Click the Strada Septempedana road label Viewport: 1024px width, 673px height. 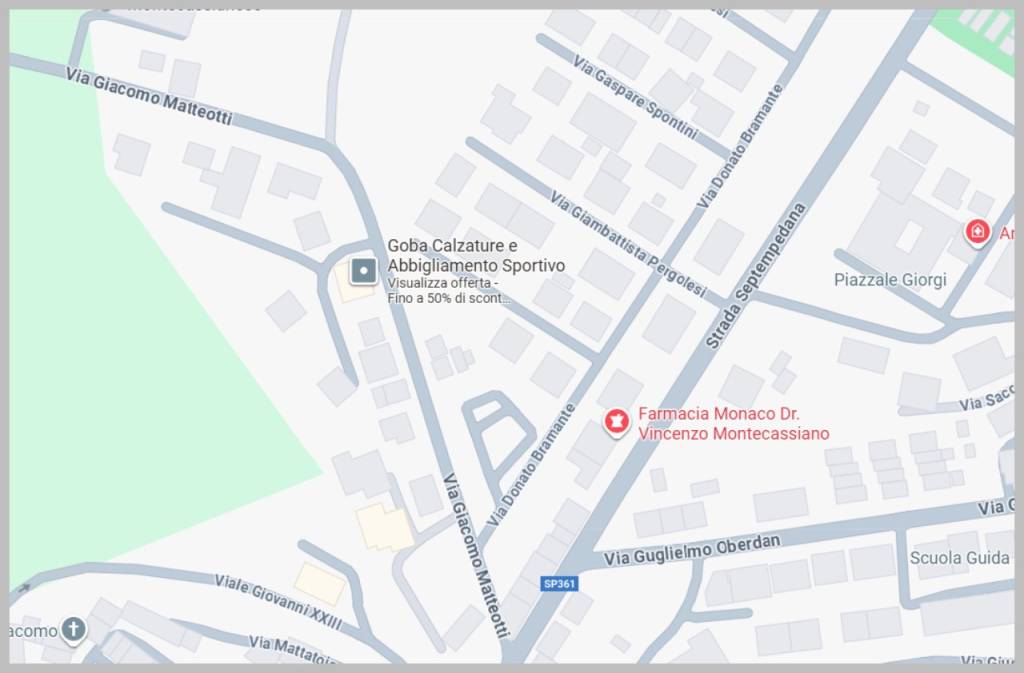[x=757, y=276]
